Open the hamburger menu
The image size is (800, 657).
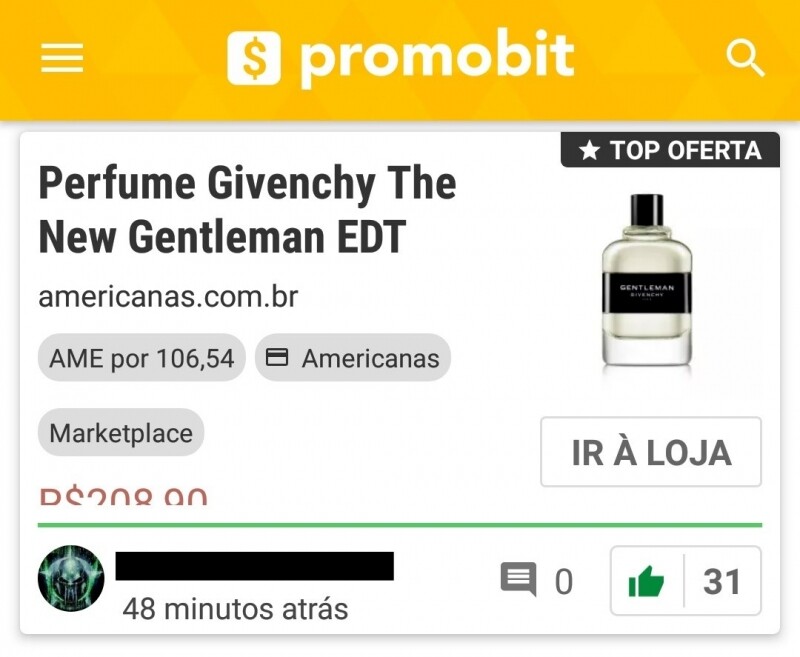[62, 58]
